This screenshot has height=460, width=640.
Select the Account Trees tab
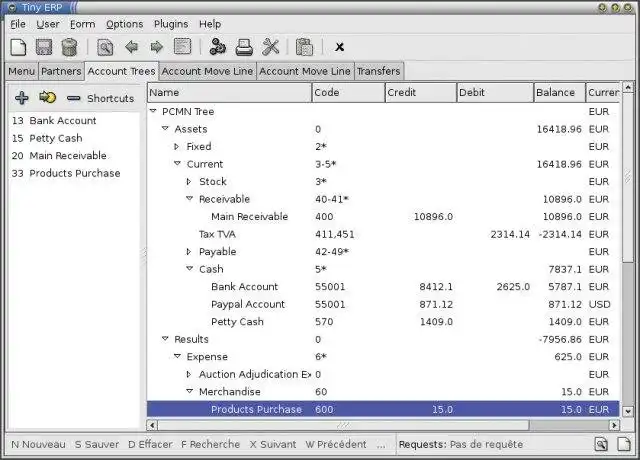[122, 71]
